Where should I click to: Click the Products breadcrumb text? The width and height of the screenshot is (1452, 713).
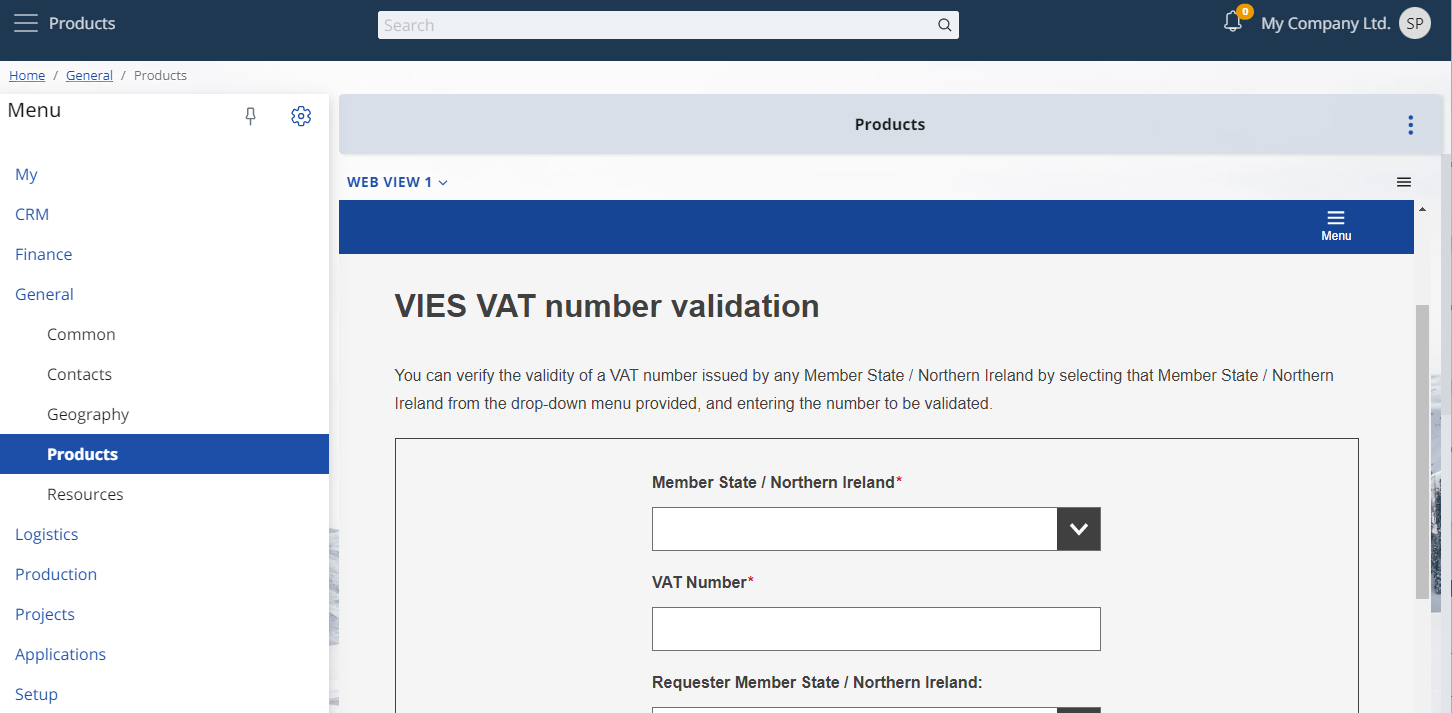point(160,75)
